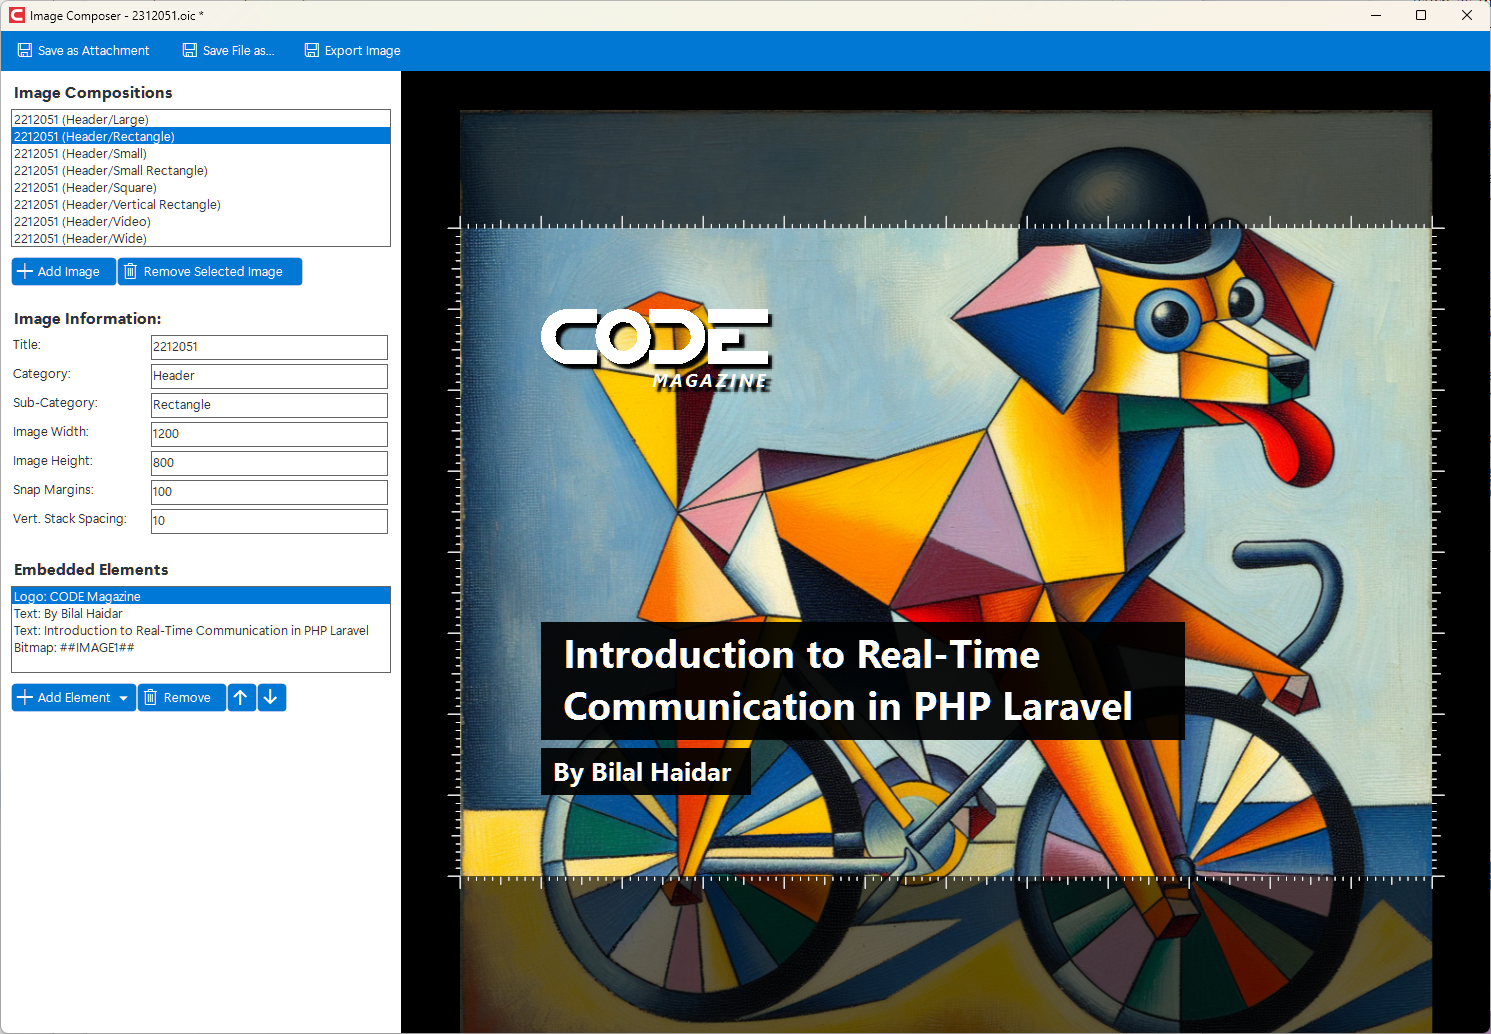Click the Add Element button label
The height and width of the screenshot is (1034, 1491).
[x=74, y=698]
